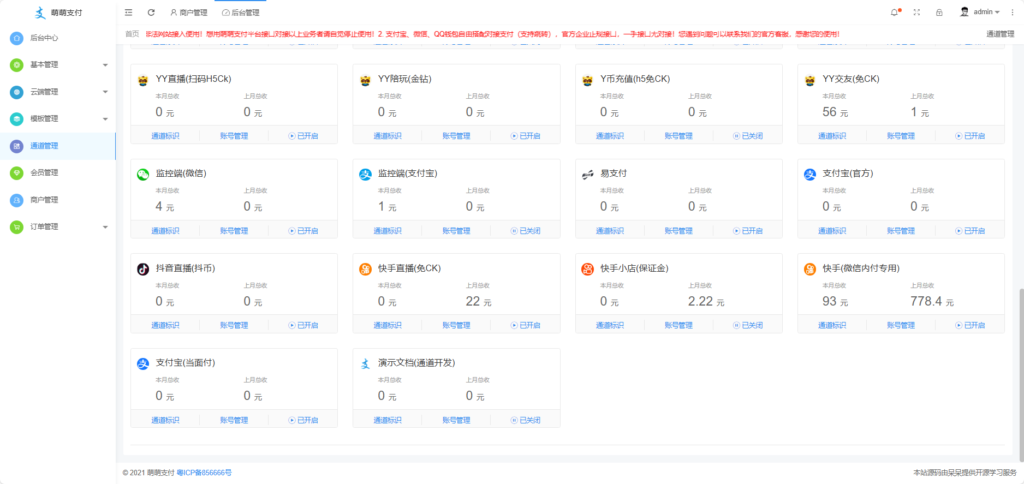Viewport: 1024px width, 484px height.
Task: Click the 模板管理 sidebar icon
Action: (x=17, y=119)
